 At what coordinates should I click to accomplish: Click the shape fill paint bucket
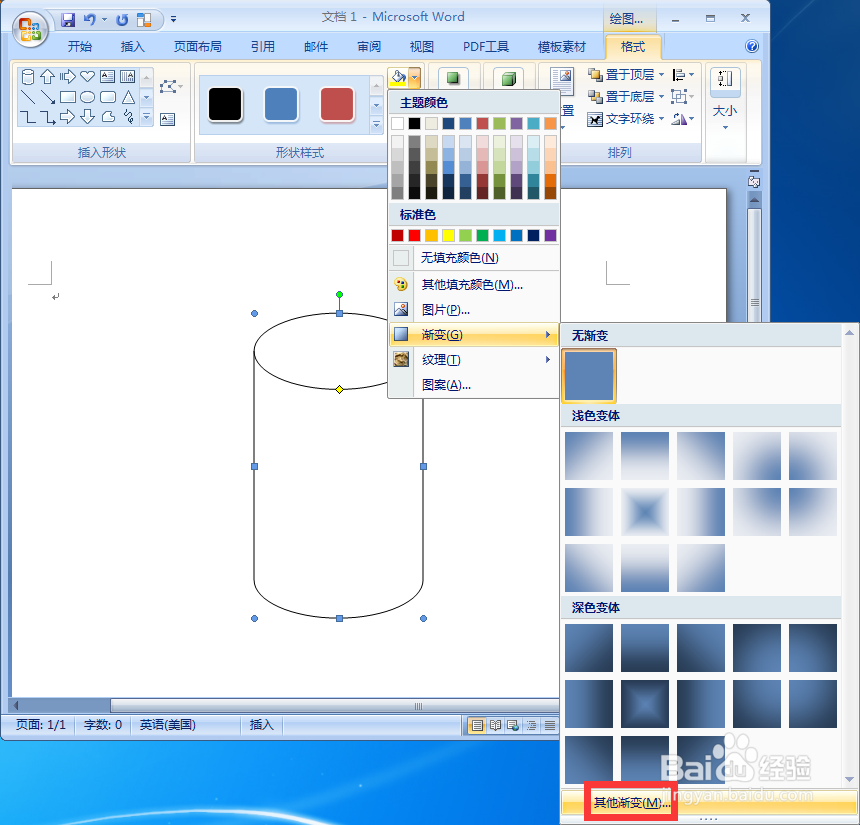click(x=398, y=78)
